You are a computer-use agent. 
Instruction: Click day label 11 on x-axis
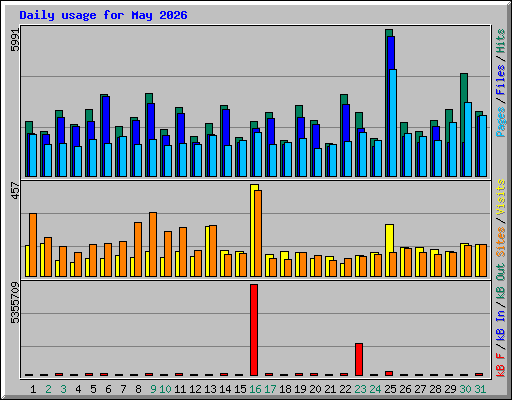click(x=180, y=389)
